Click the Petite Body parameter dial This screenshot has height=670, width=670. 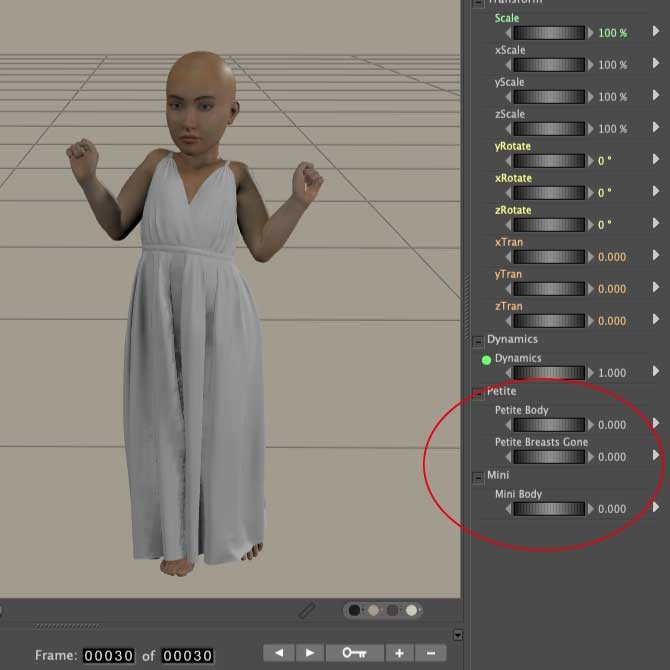549,425
